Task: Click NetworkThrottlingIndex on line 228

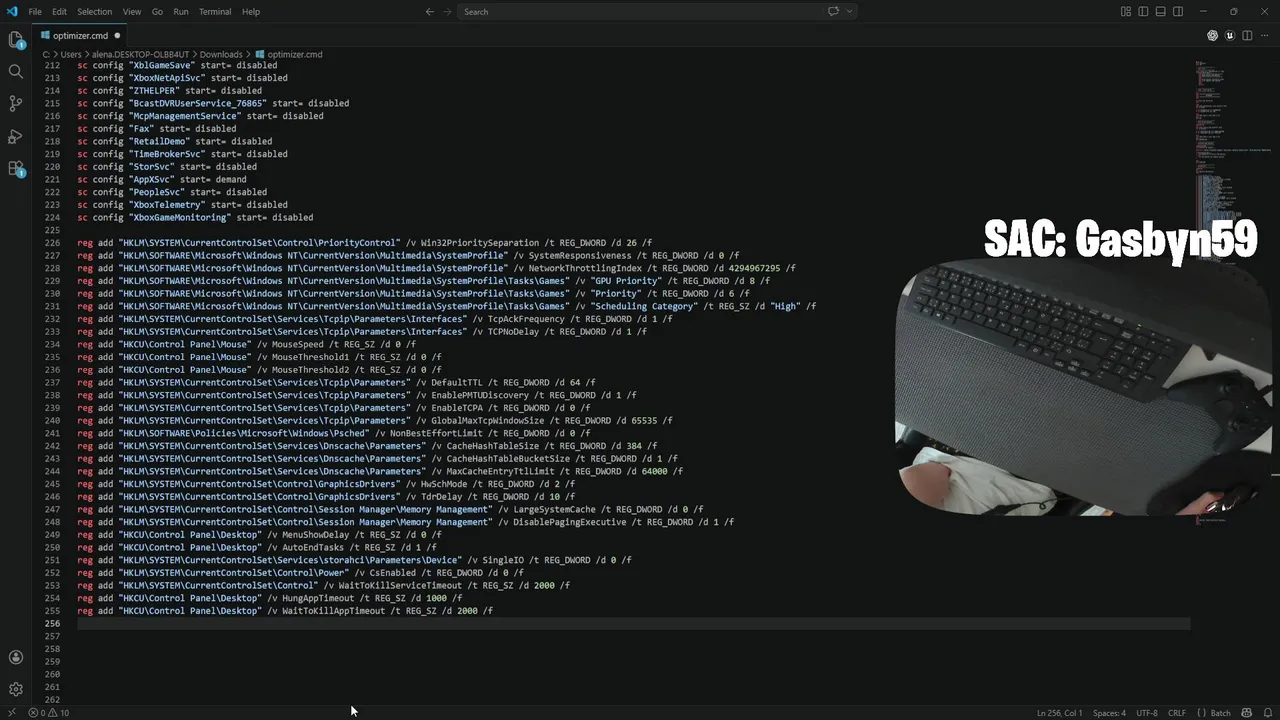Action: coord(585,268)
